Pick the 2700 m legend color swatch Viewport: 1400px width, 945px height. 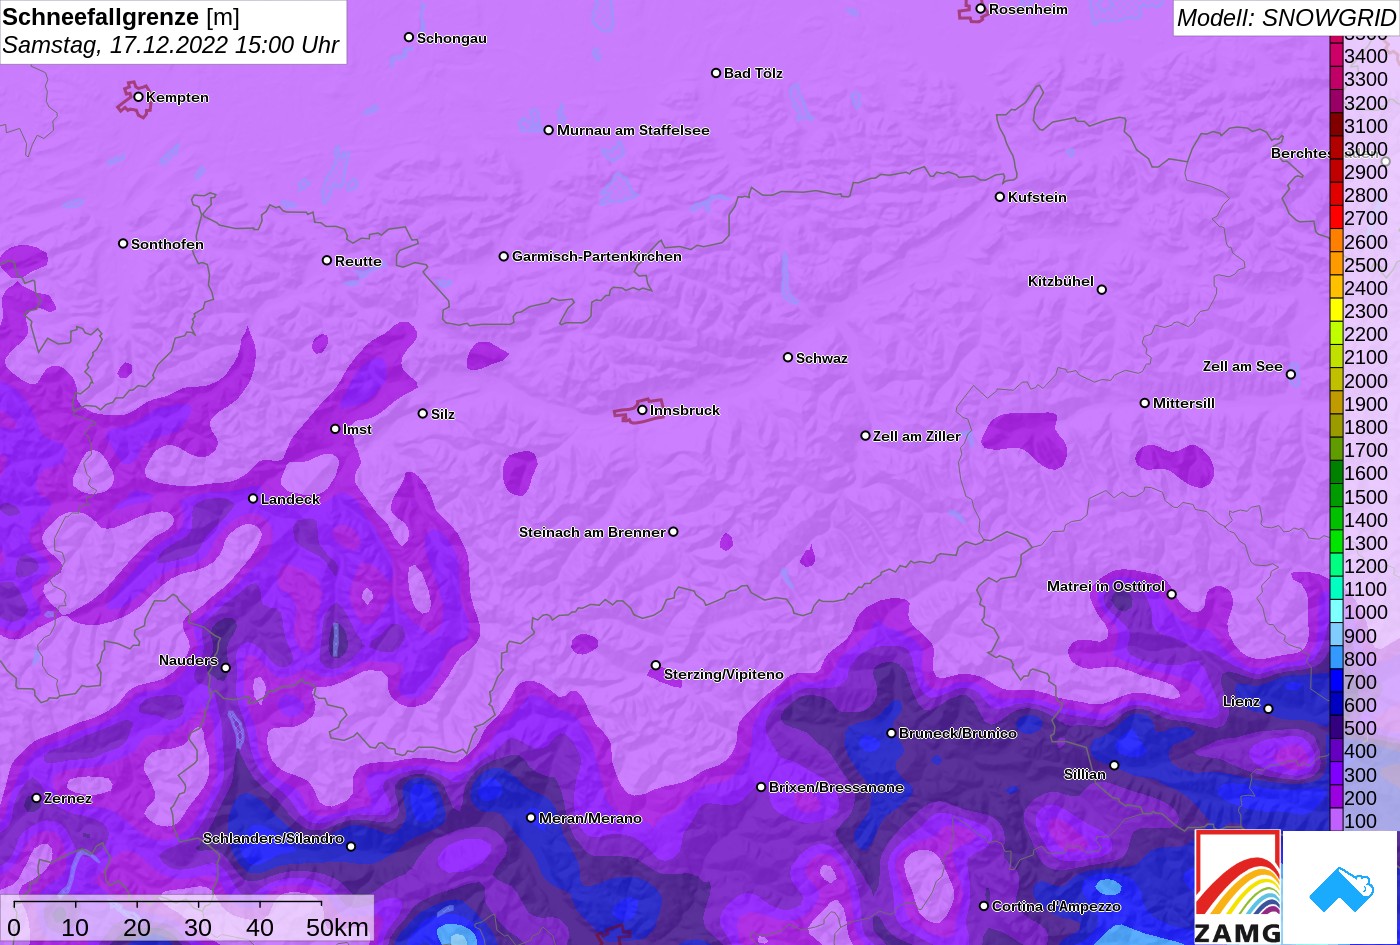(x=1336, y=218)
